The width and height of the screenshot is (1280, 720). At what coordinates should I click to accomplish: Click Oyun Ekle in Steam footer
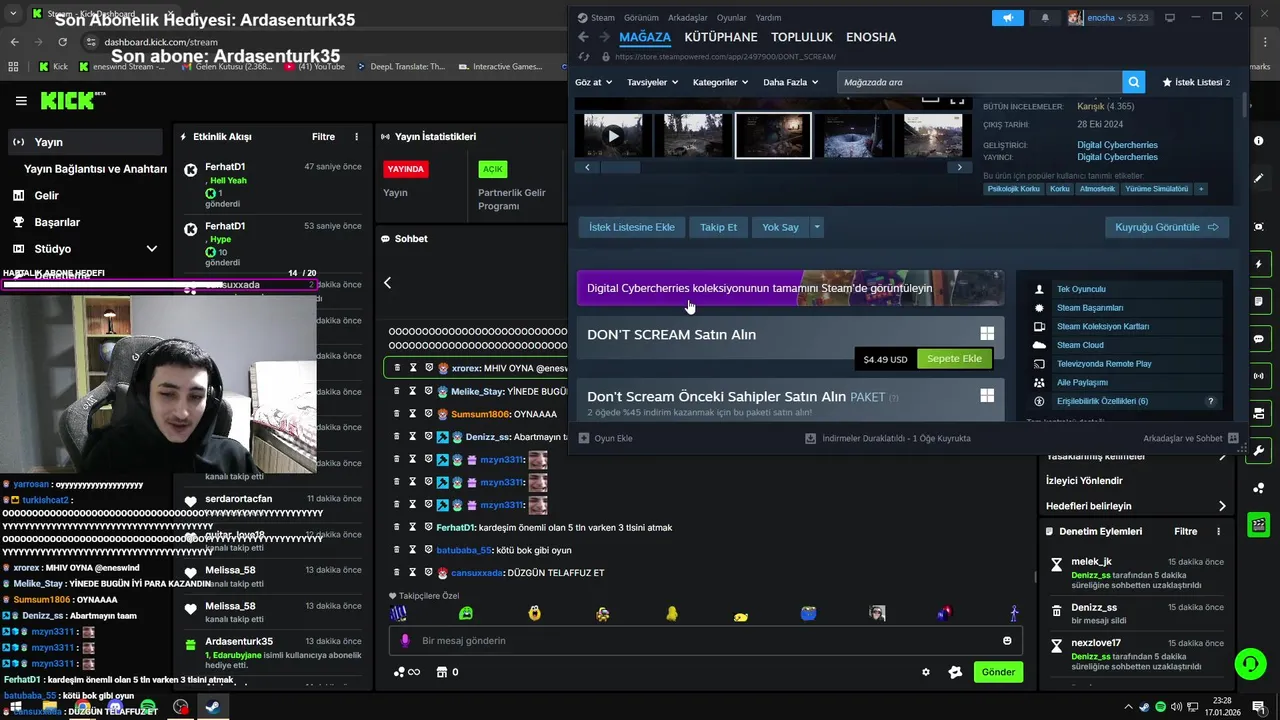tap(606, 438)
